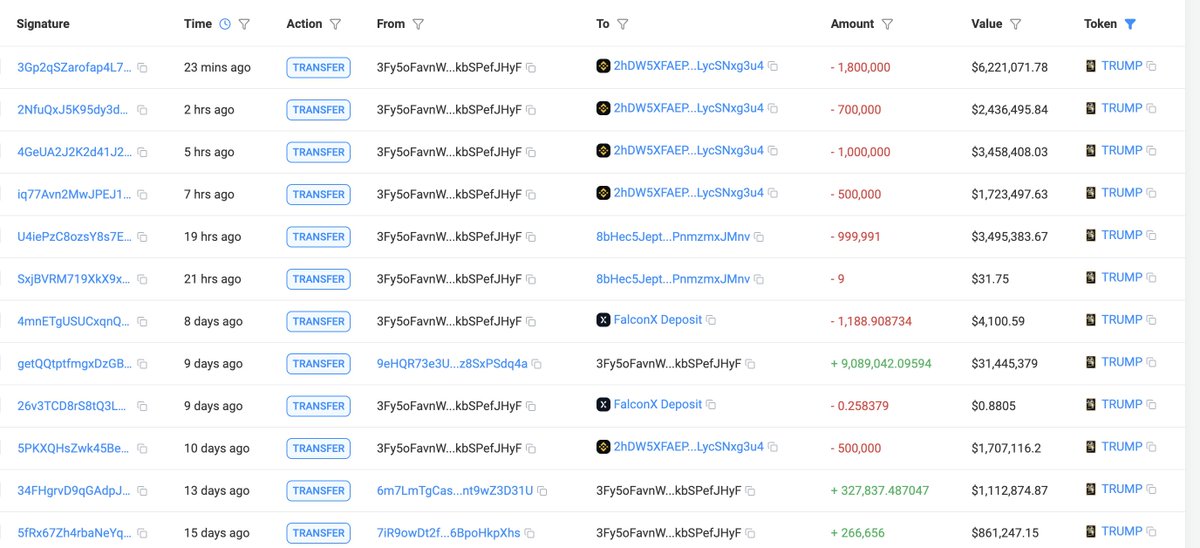Open sender address 9eHQR73e3U...z8SxPSdq4a
Screen dimensions: 1200x548
click(452, 364)
